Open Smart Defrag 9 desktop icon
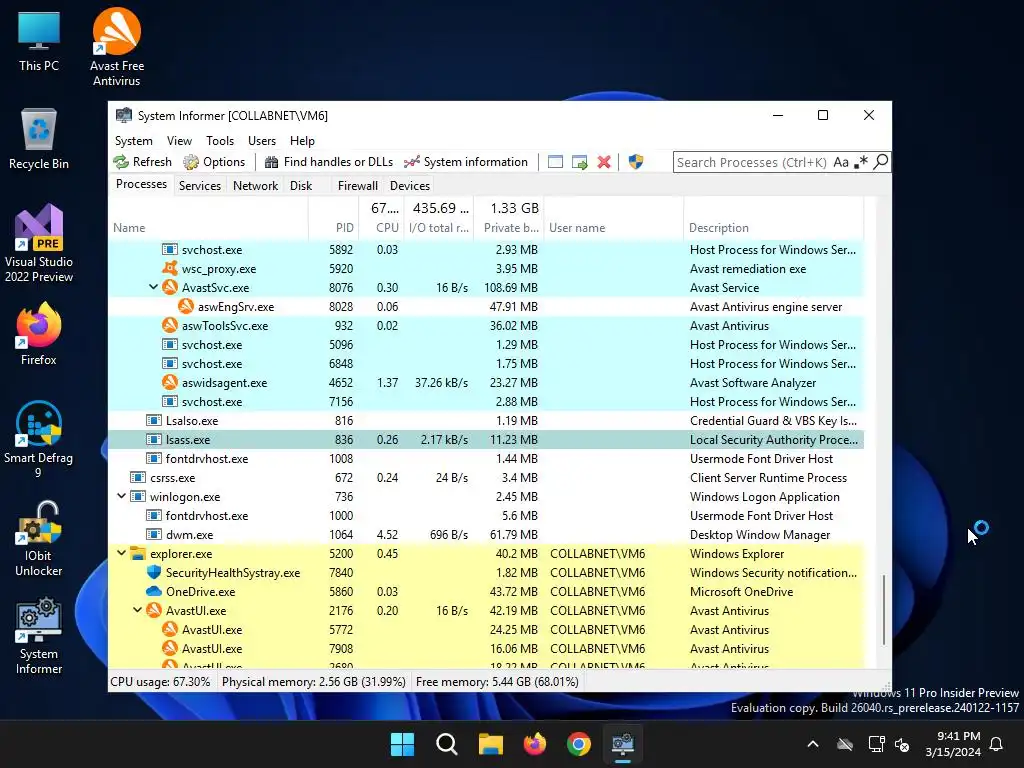The height and width of the screenshot is (768, 1024). pos(39,439)
